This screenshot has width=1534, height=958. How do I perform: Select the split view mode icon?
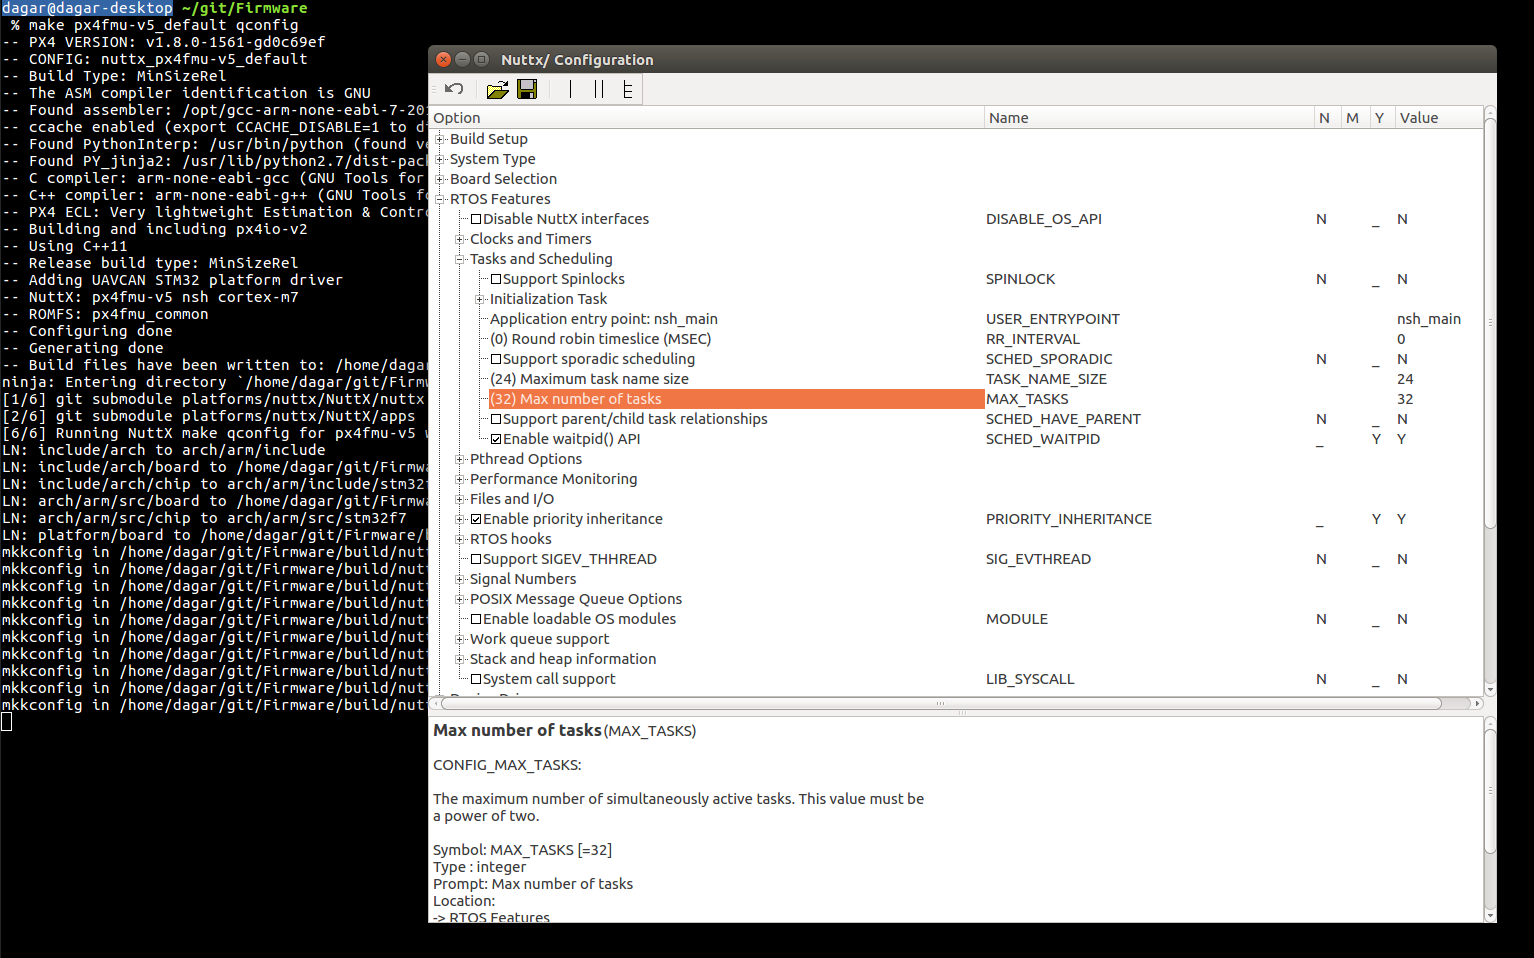[597, 89]
